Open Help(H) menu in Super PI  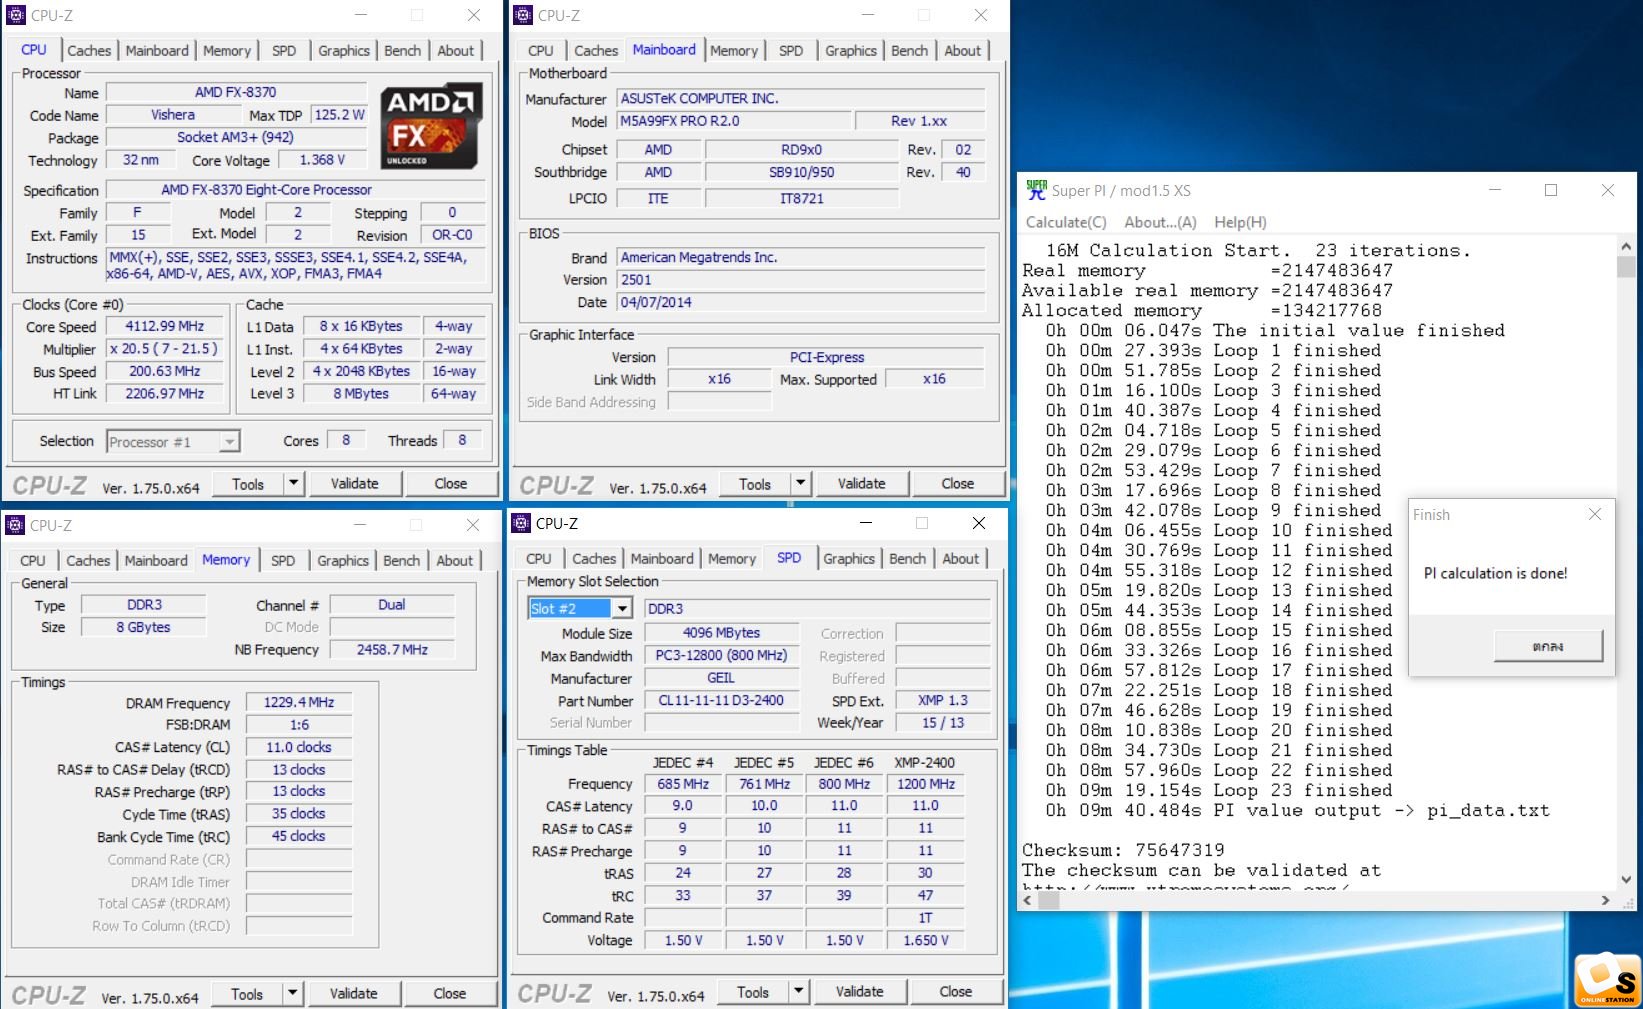(x=1240, y=222)
